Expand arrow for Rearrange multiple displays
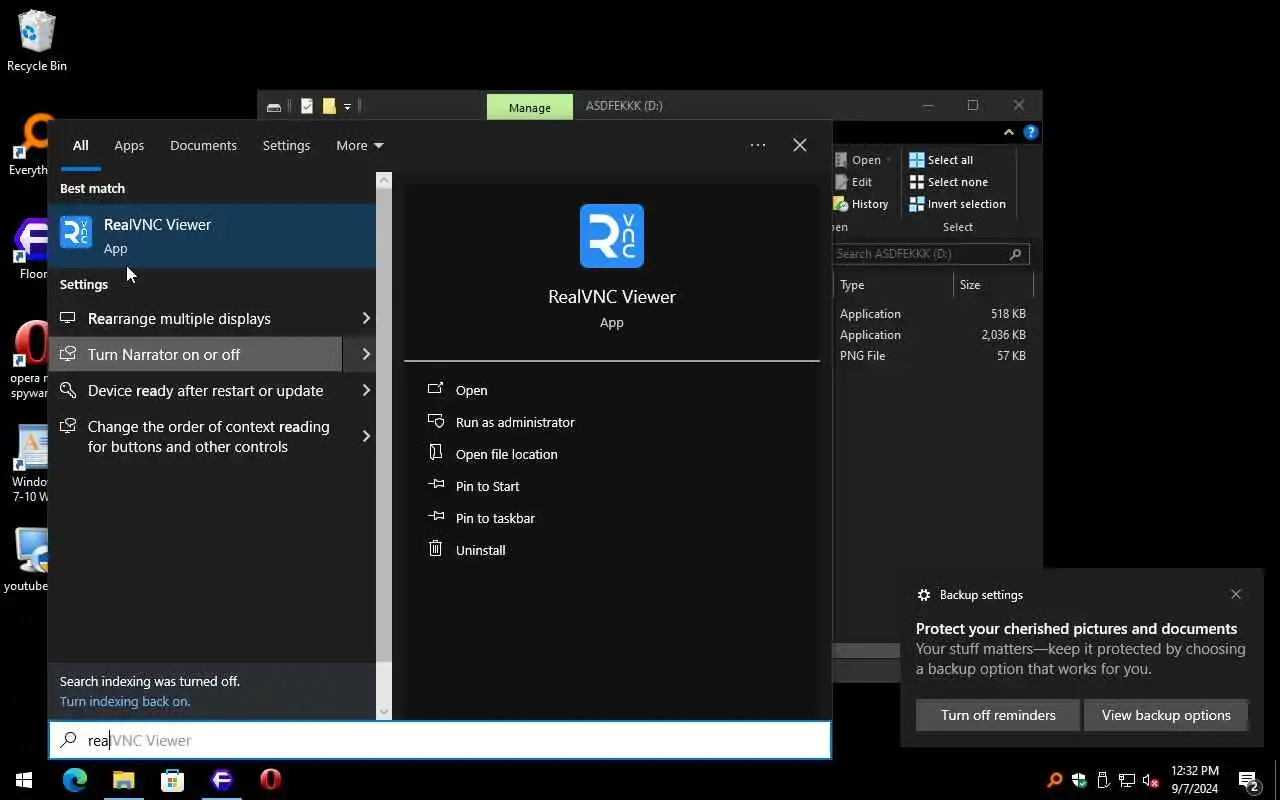Viewport: 1280px width, 800px height. click(x=366, y=318)
